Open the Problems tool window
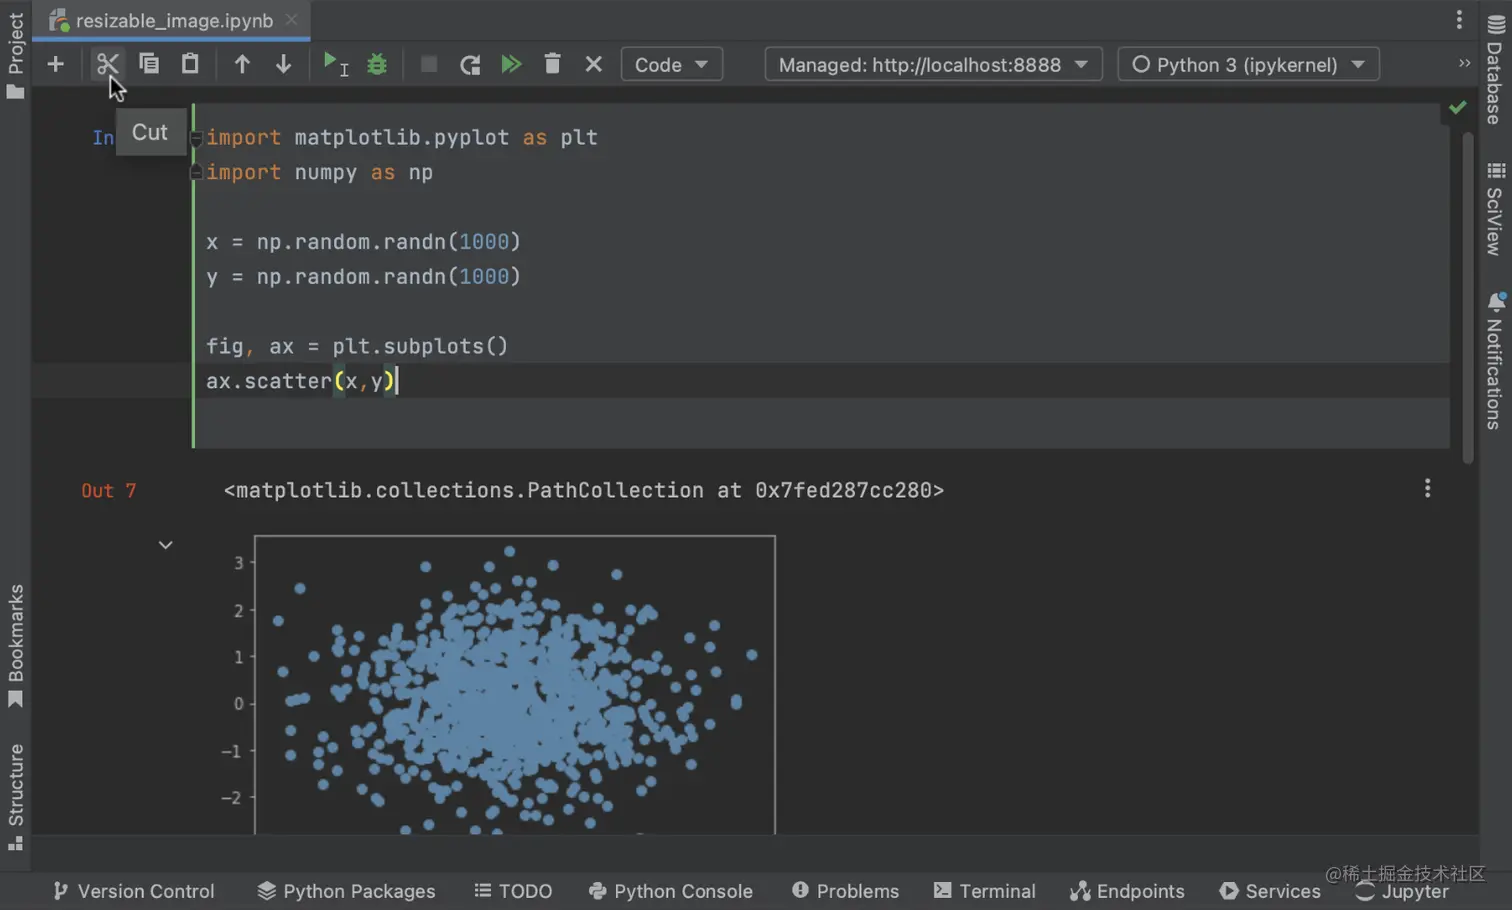Screen dimensions: 1512x910 [845, 891]
